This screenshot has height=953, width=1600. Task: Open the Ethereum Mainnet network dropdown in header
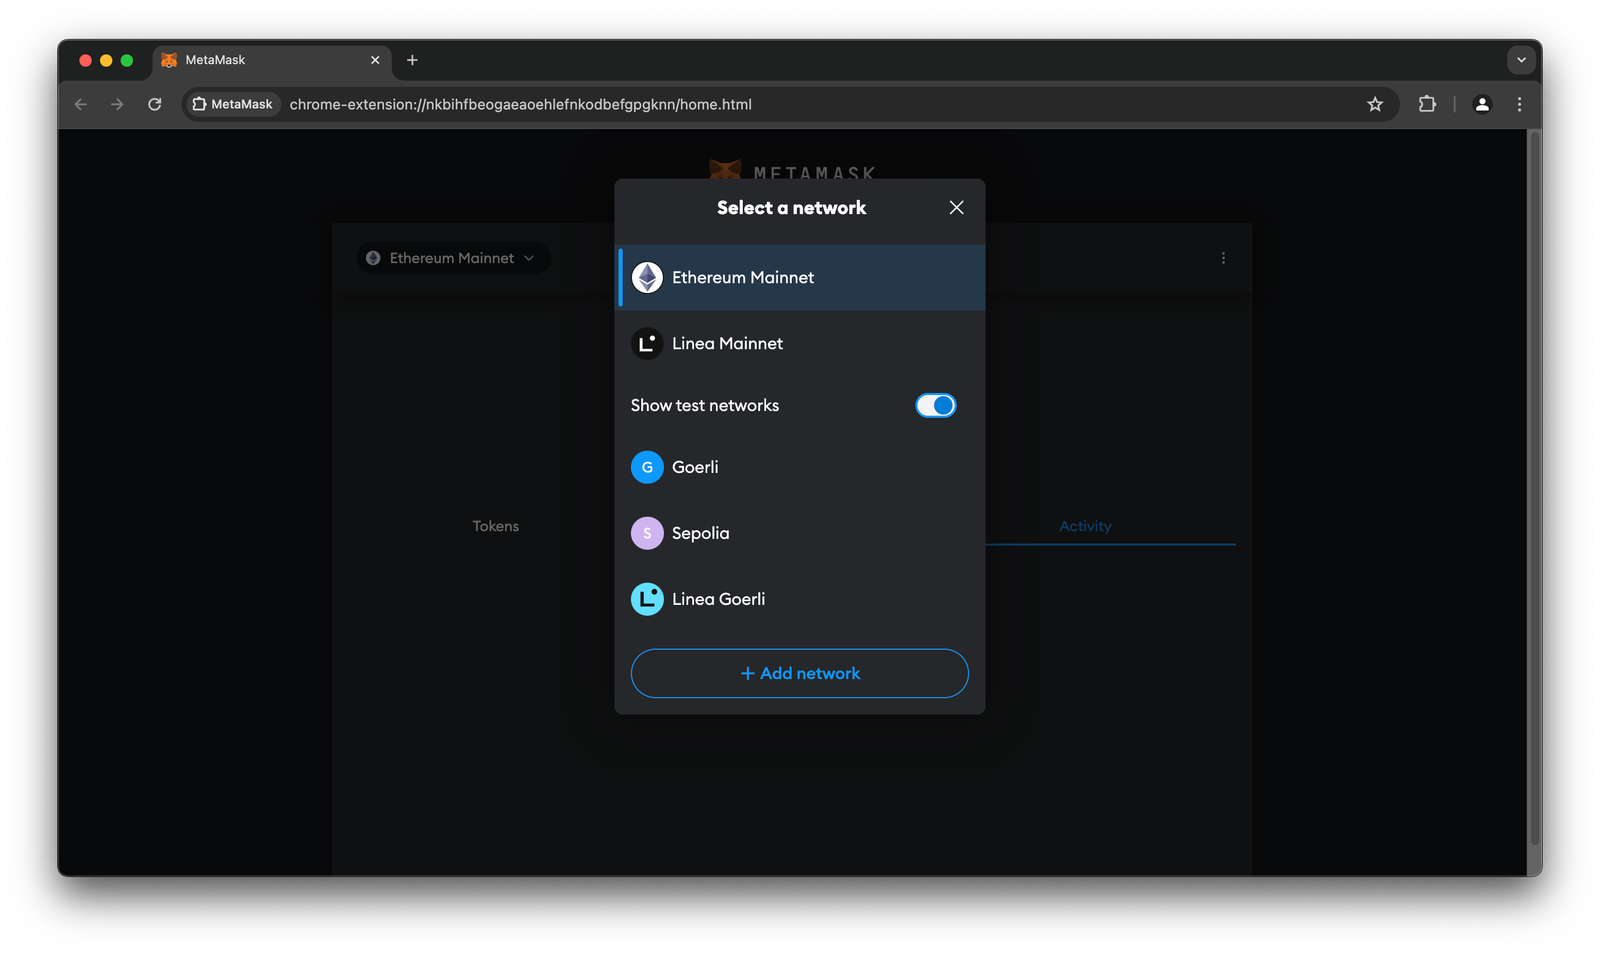(x=453, y=258)
